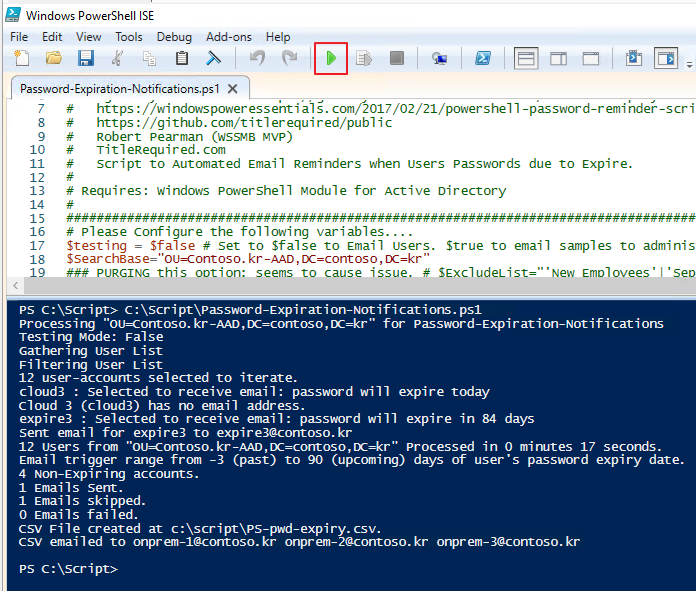Show script pane on the right
Viewport: 696px width, 591px height.
click(558, 58)
